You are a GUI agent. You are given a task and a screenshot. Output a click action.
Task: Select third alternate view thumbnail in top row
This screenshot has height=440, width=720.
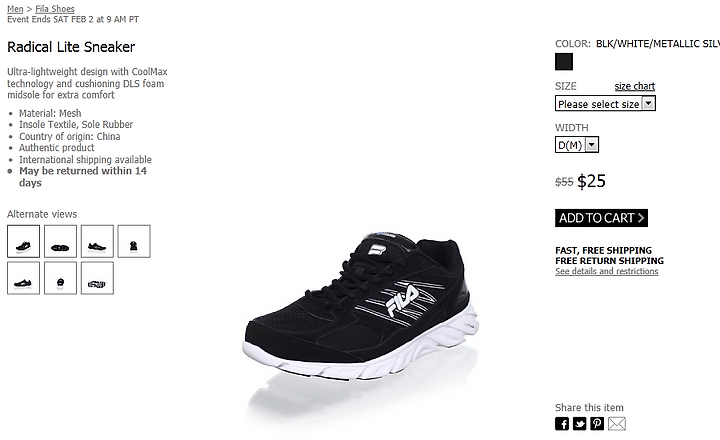[x=97, y=241]
